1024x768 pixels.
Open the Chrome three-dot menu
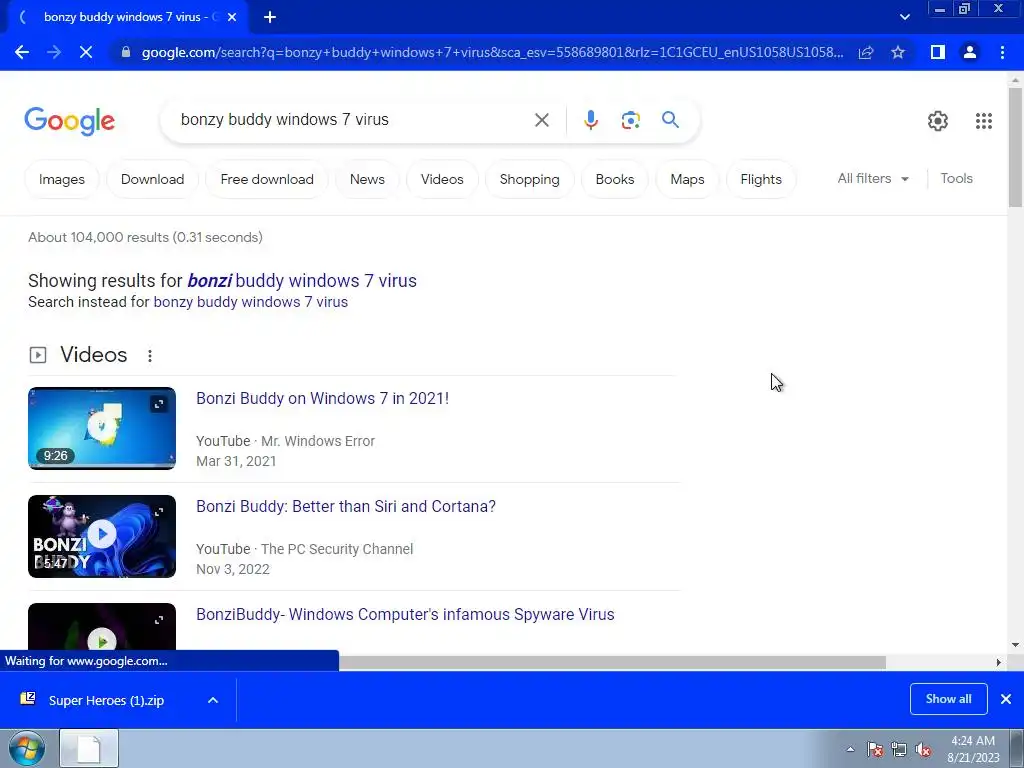click(x=1002, y=52)
